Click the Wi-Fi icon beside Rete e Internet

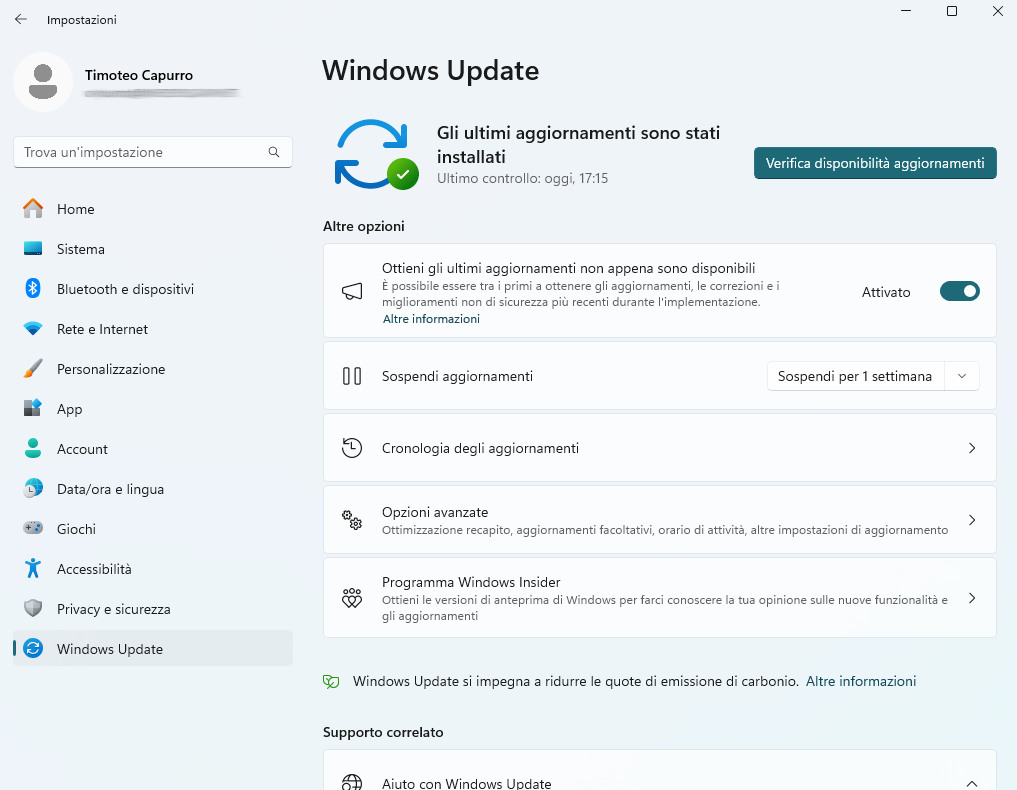pos(33,329)
